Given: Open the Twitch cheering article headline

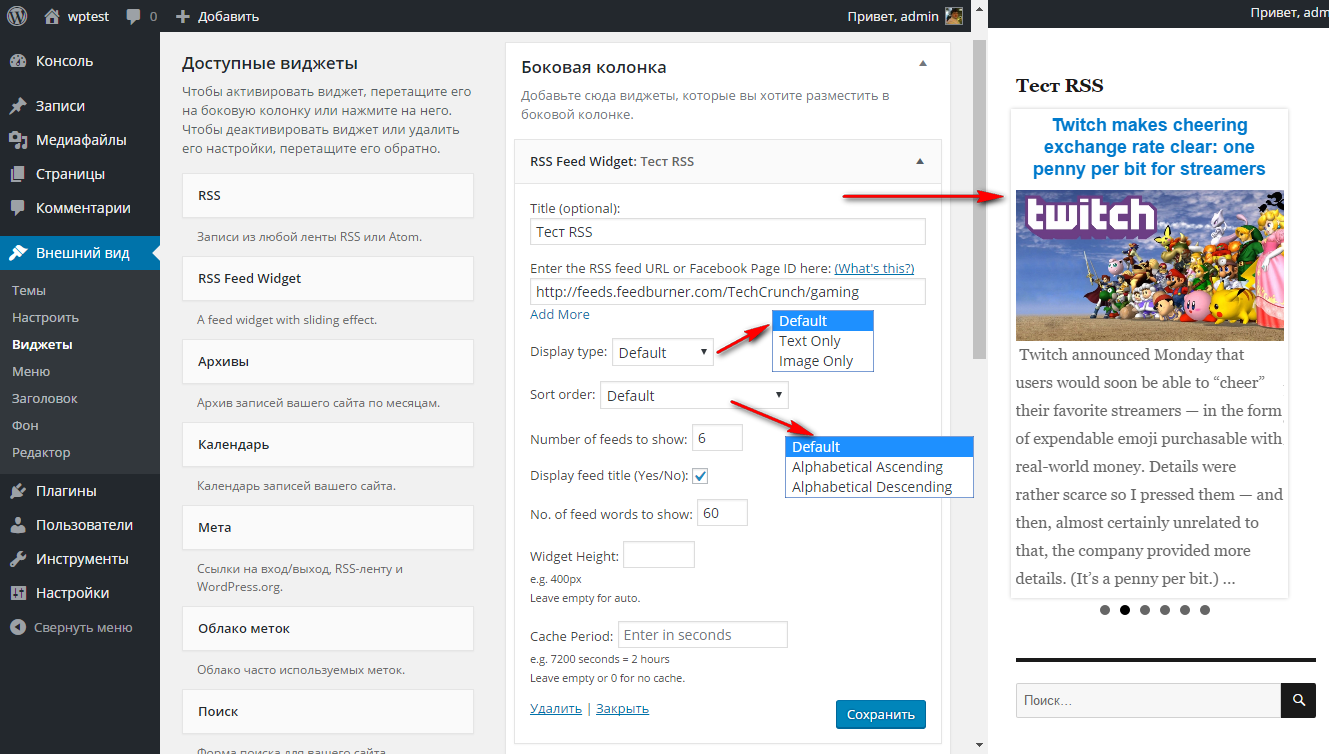Looking at the screenshot, I should (1149, 147).
